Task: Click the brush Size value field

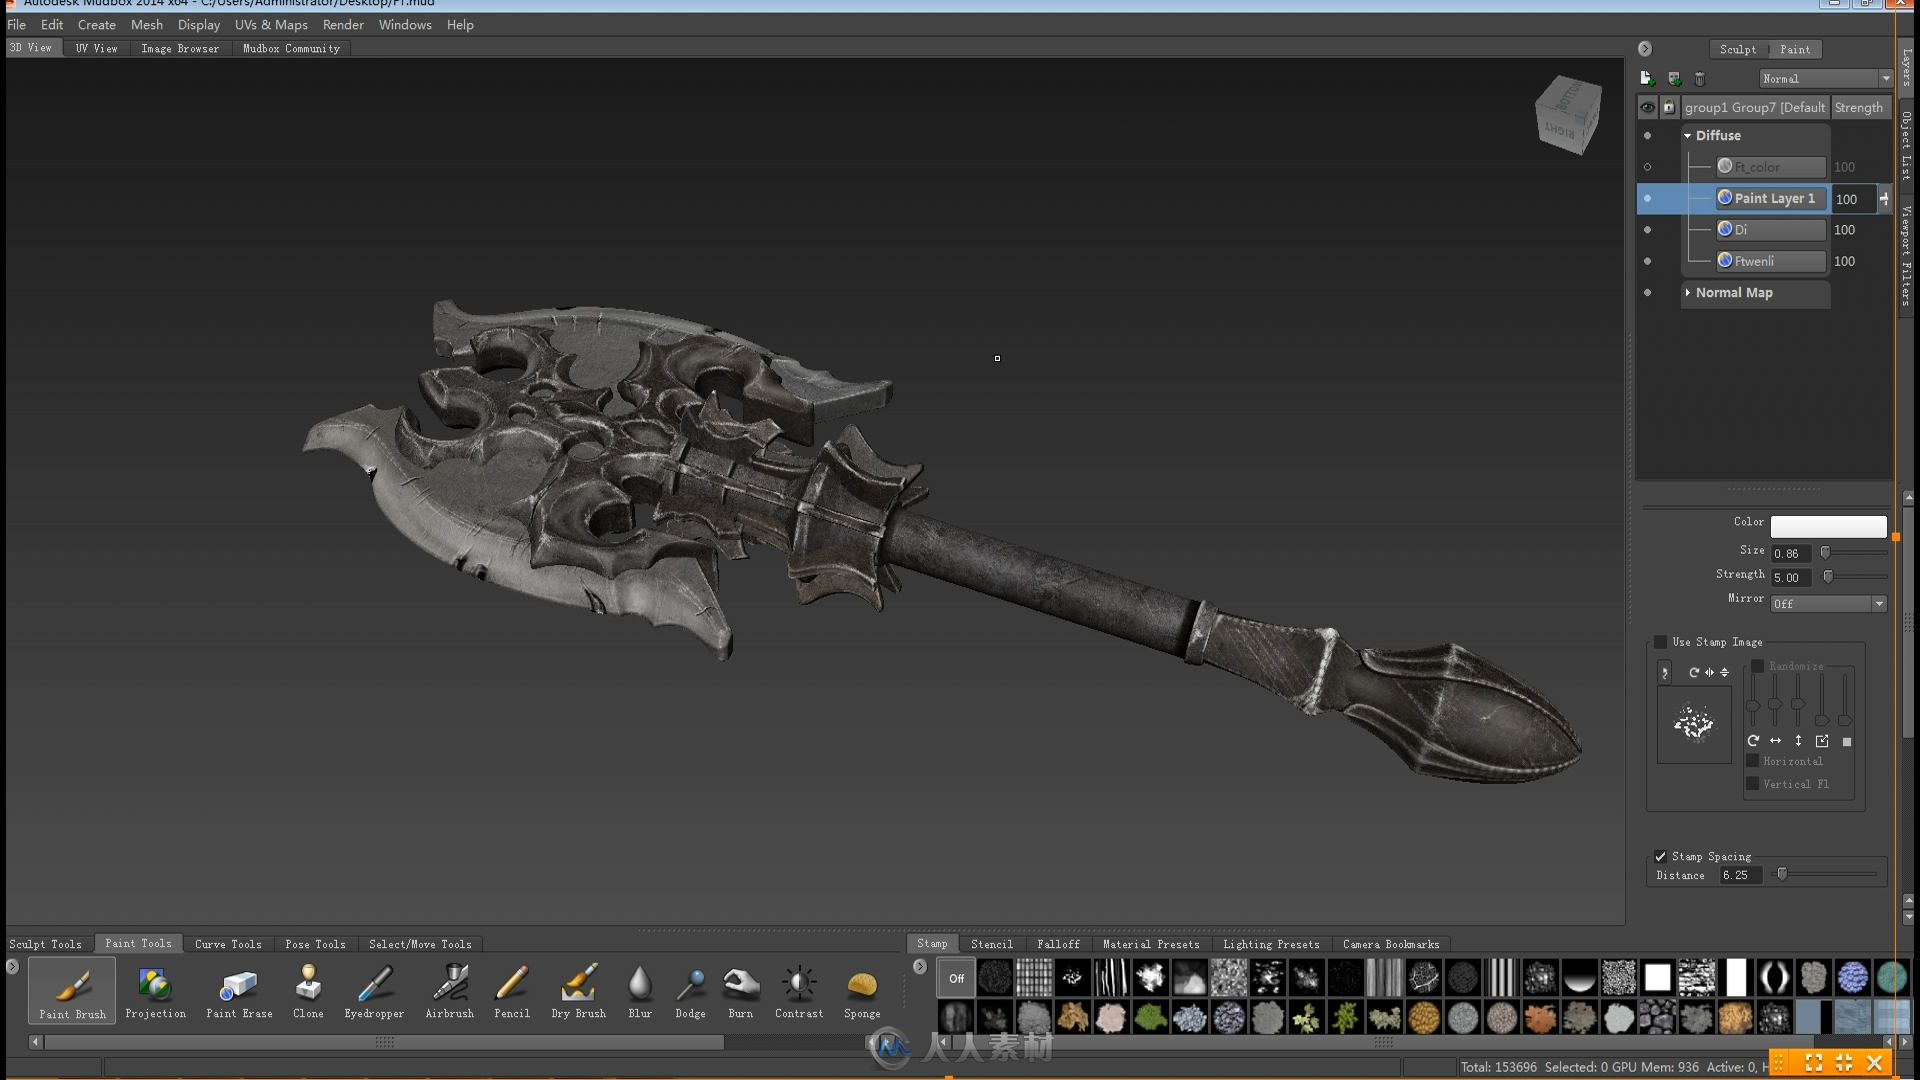Action: tap(1791, 553)
